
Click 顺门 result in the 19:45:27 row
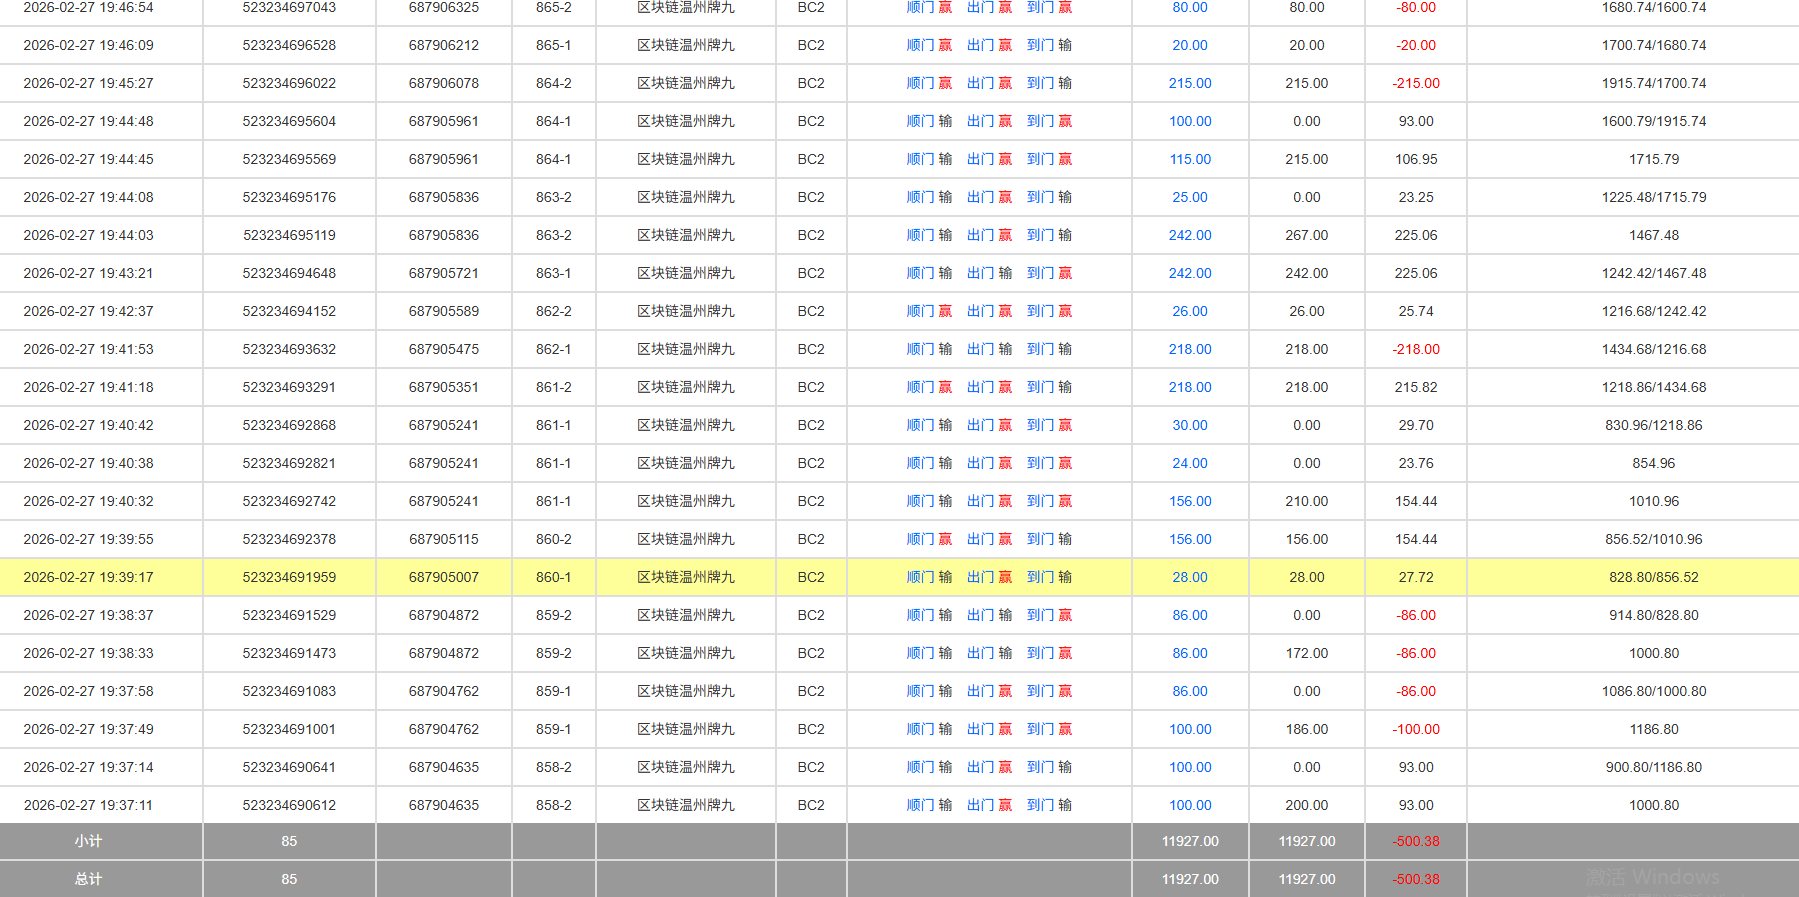928,83
